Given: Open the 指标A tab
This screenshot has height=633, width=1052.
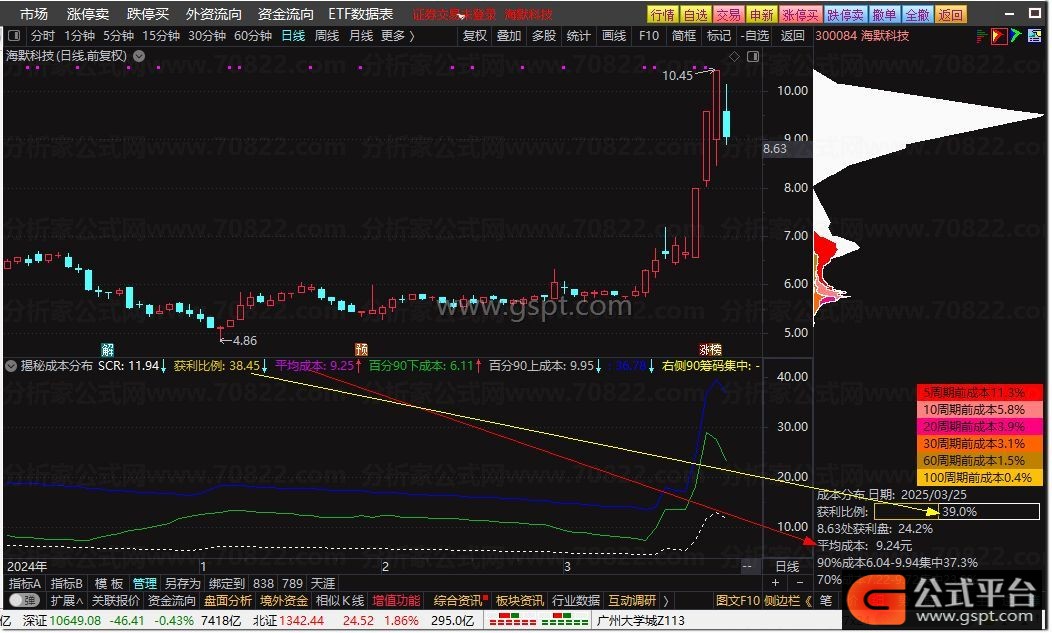Looking at the screenshot, I should (25, 583).
